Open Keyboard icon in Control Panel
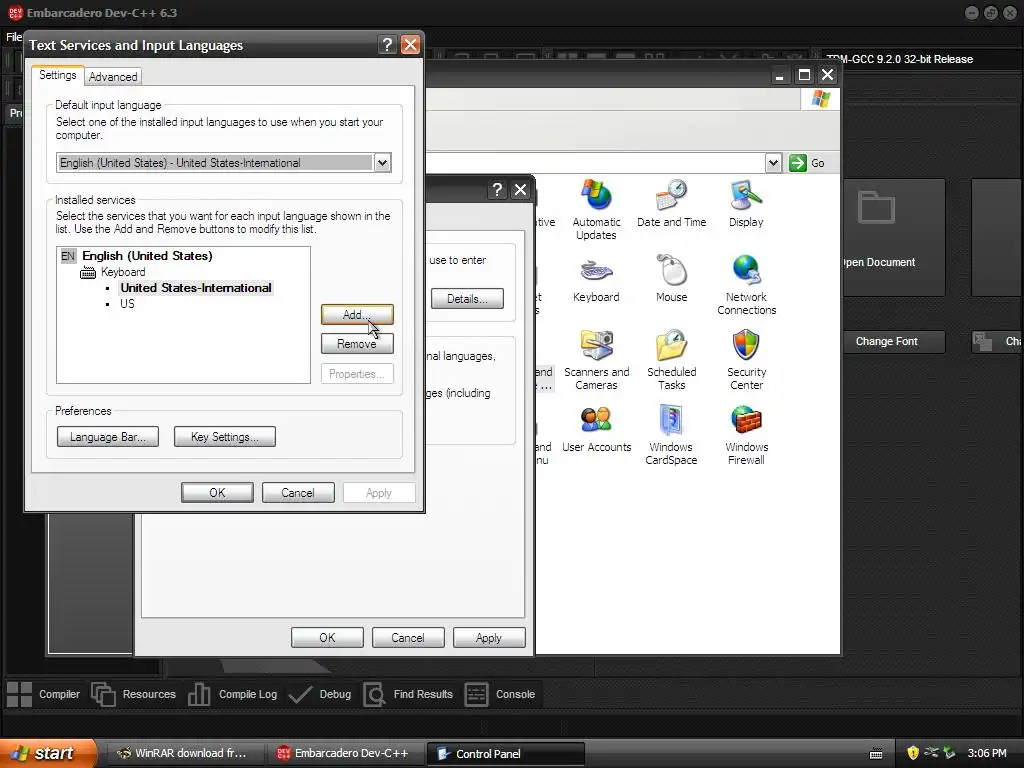1024x768 pixels. (x=596, y=279)
